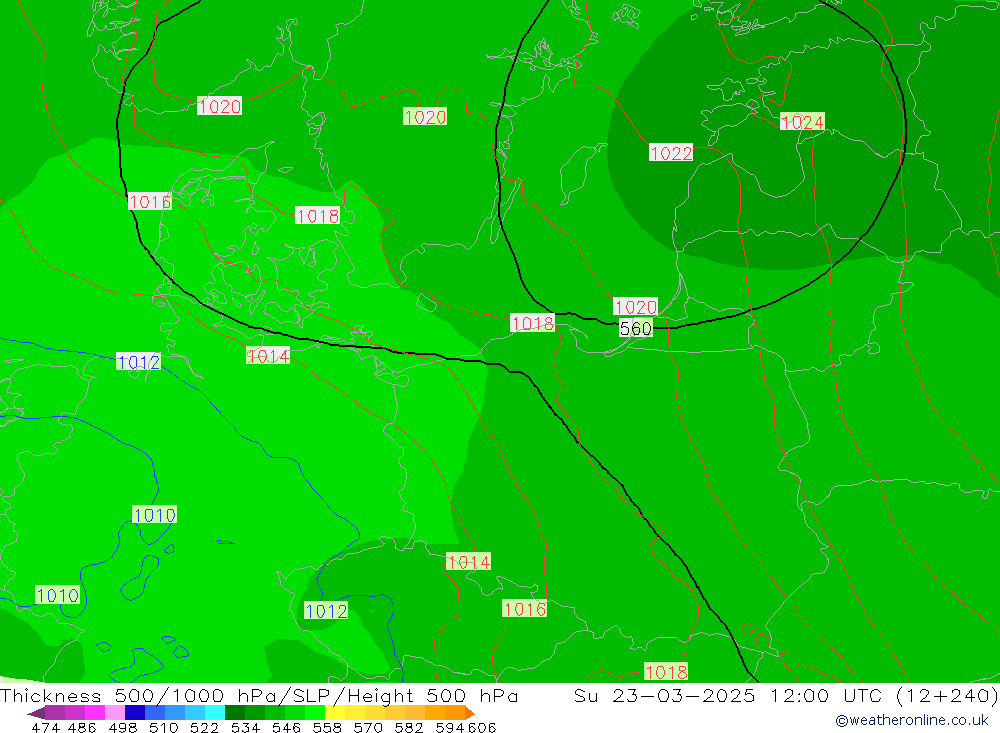This screenshot has width=1000, height=733.
Task: Click the 582 legend value
Action: 409,728
